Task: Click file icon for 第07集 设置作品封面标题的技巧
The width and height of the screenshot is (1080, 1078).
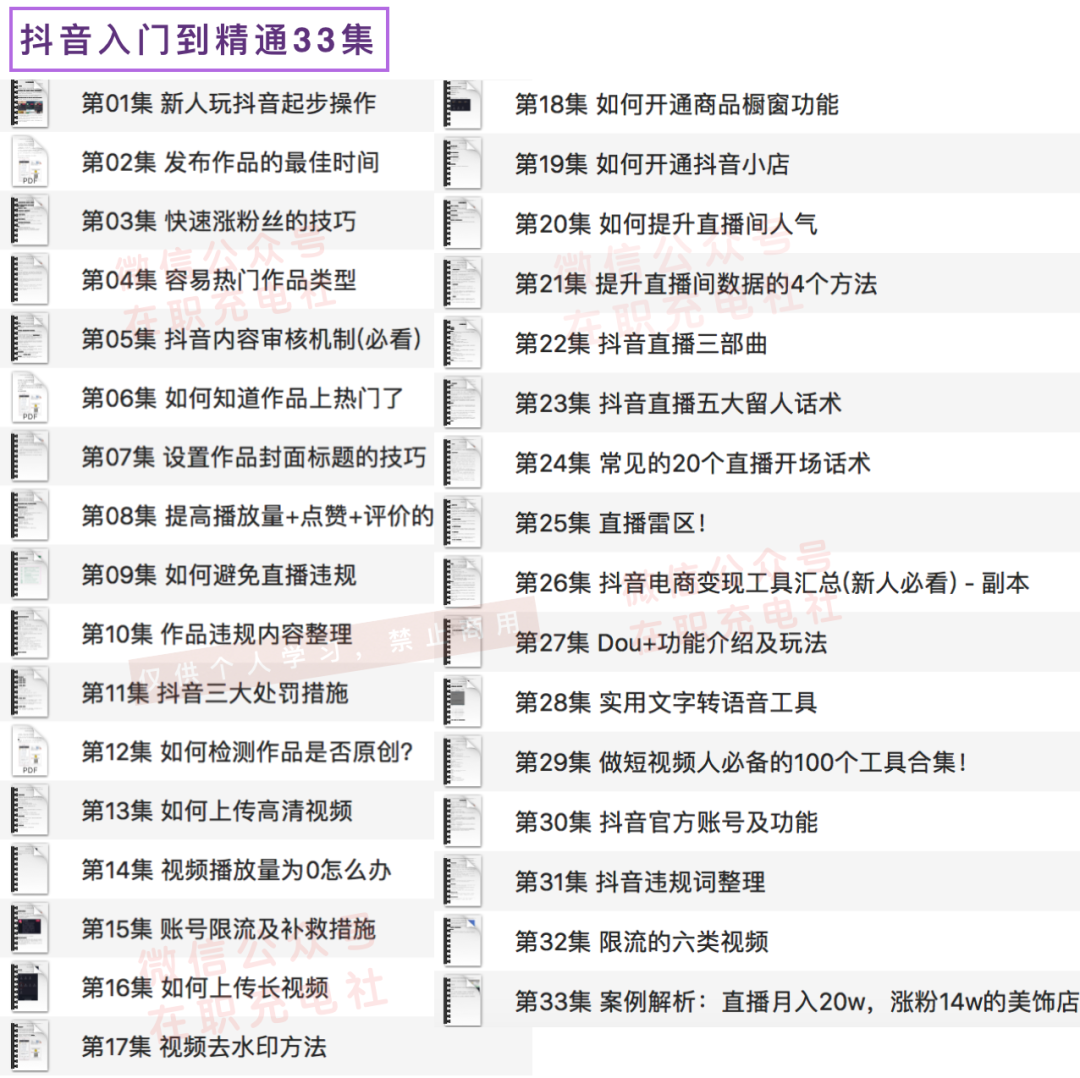Action: click(30, 457)
